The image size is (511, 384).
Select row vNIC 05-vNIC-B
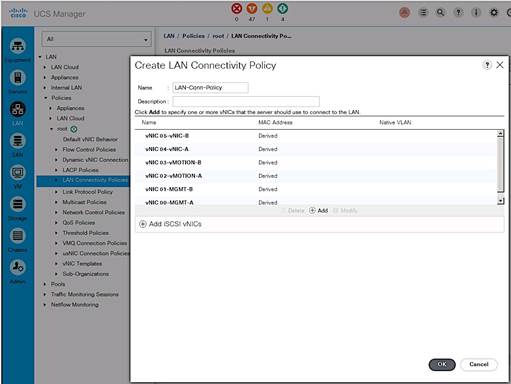click(x=316, y=136)
